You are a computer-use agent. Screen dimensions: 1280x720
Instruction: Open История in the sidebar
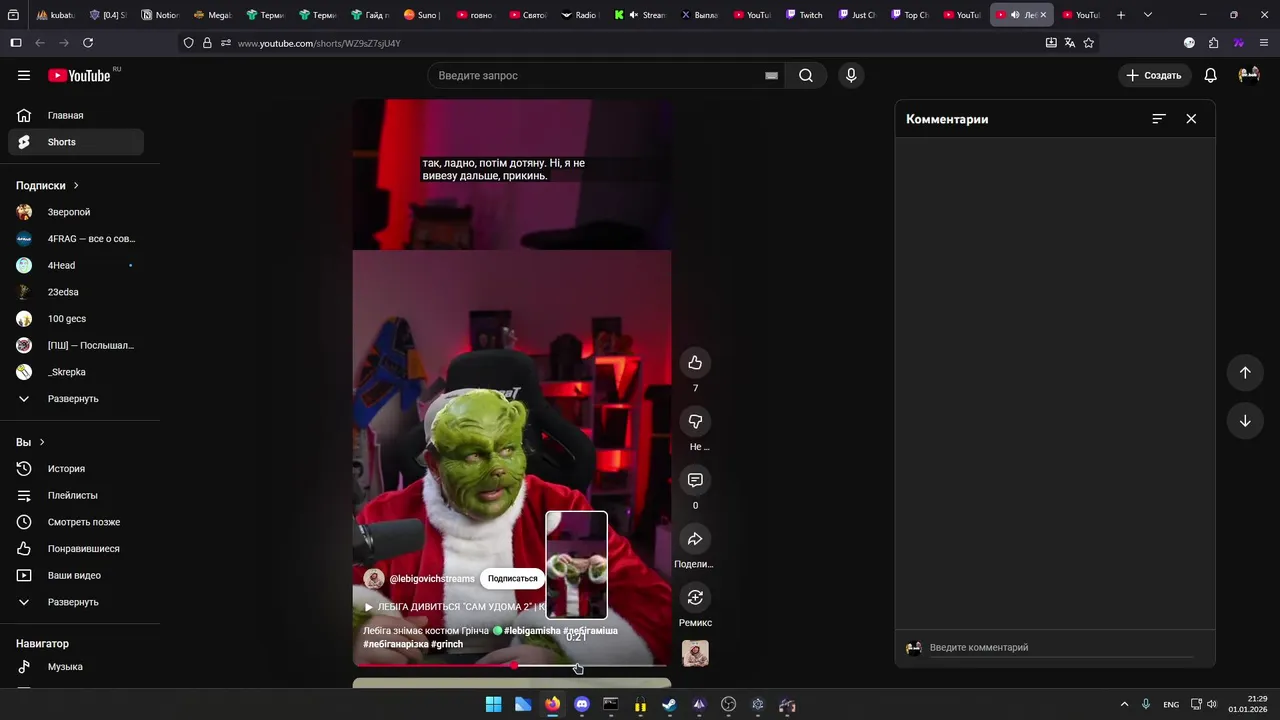[x=76, y=468]
